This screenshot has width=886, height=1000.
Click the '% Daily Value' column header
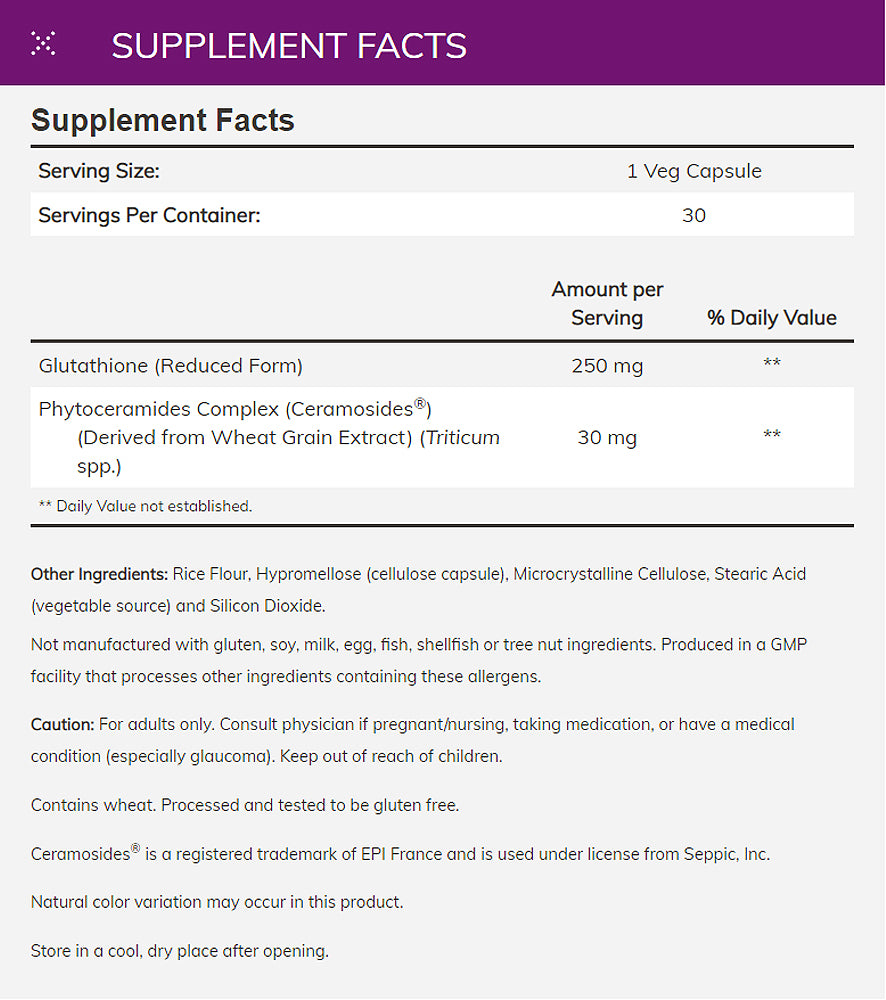click(x=771, y=318)
